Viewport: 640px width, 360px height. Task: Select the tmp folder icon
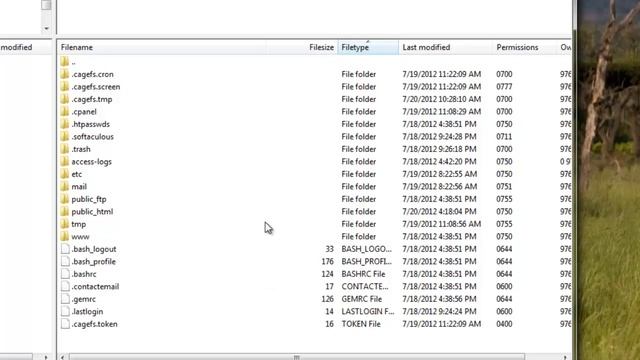click(x=64, y=224)
